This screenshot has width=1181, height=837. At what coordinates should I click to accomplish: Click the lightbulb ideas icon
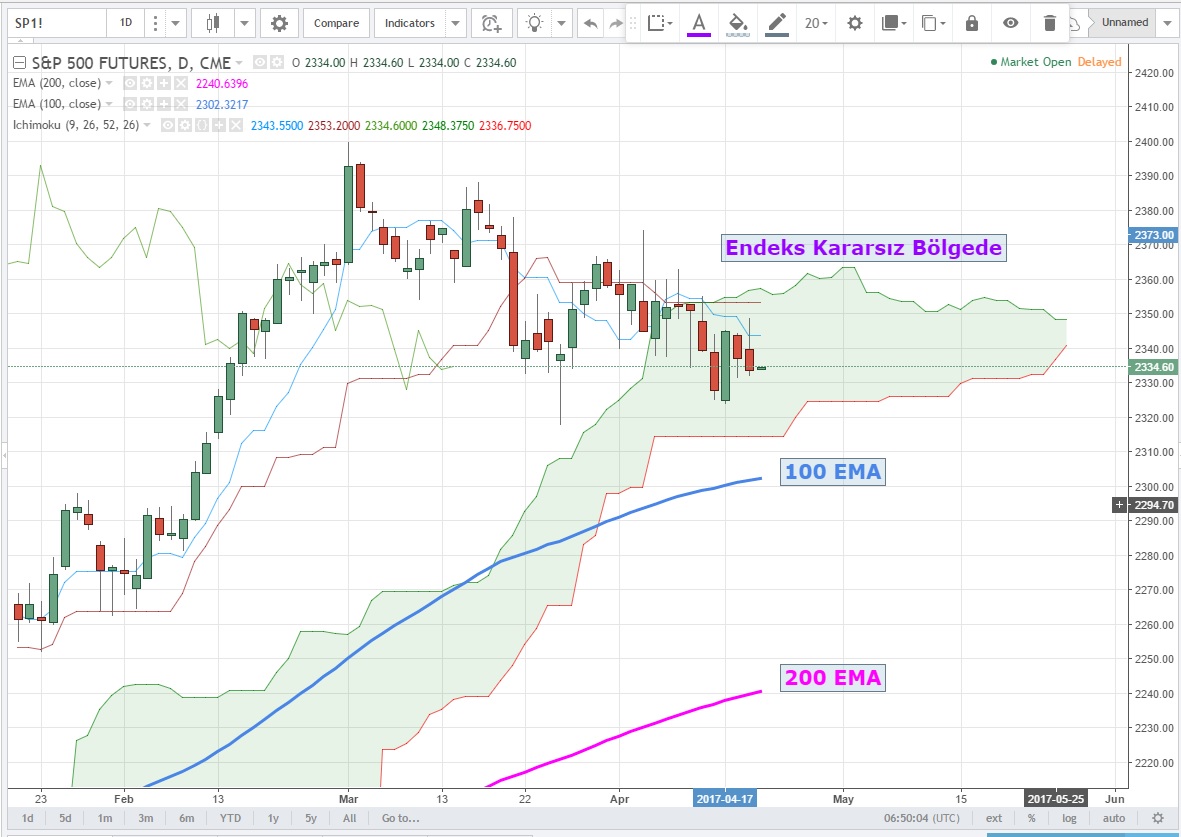(x=536, y=23)
